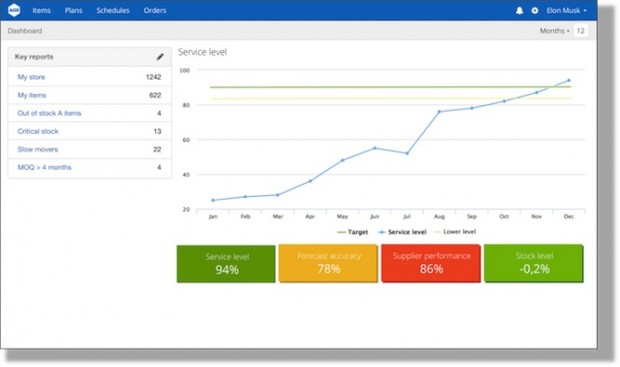Click the Jul data point on chart
Image resolution: width=620 pixels, height=367 pixels.
(x=407, y=153)
